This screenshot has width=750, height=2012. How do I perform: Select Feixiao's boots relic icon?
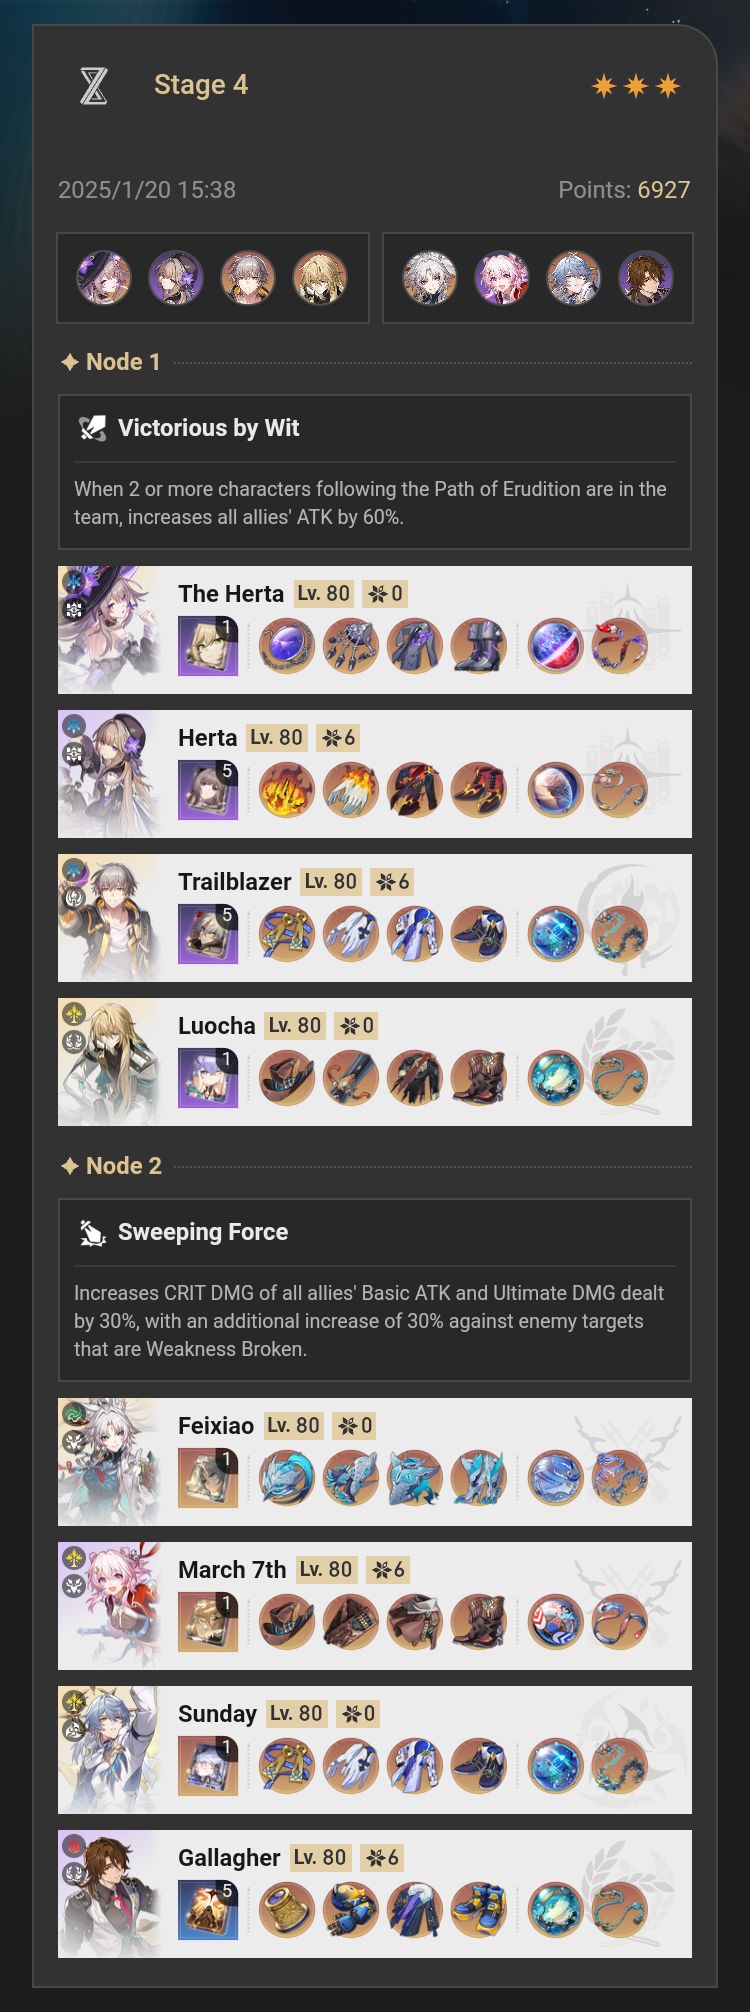click(479, 1478)
